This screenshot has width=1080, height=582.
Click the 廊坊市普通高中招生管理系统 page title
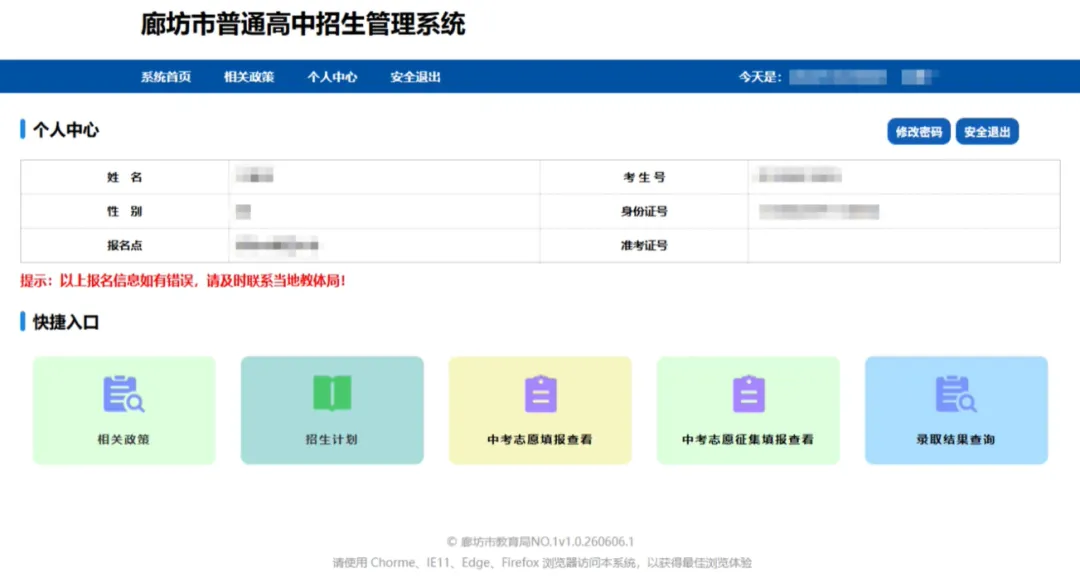tap(303, 24)
